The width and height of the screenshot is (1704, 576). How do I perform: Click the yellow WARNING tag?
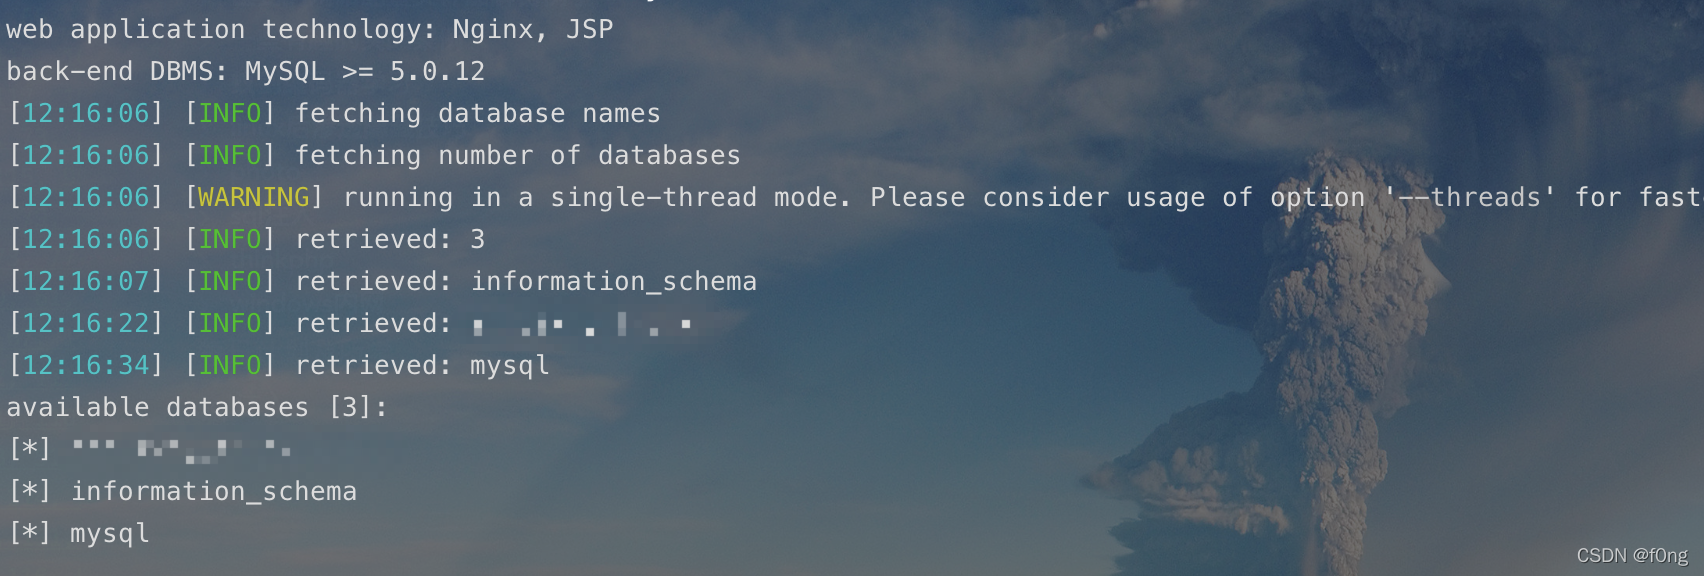click(254, 198)
